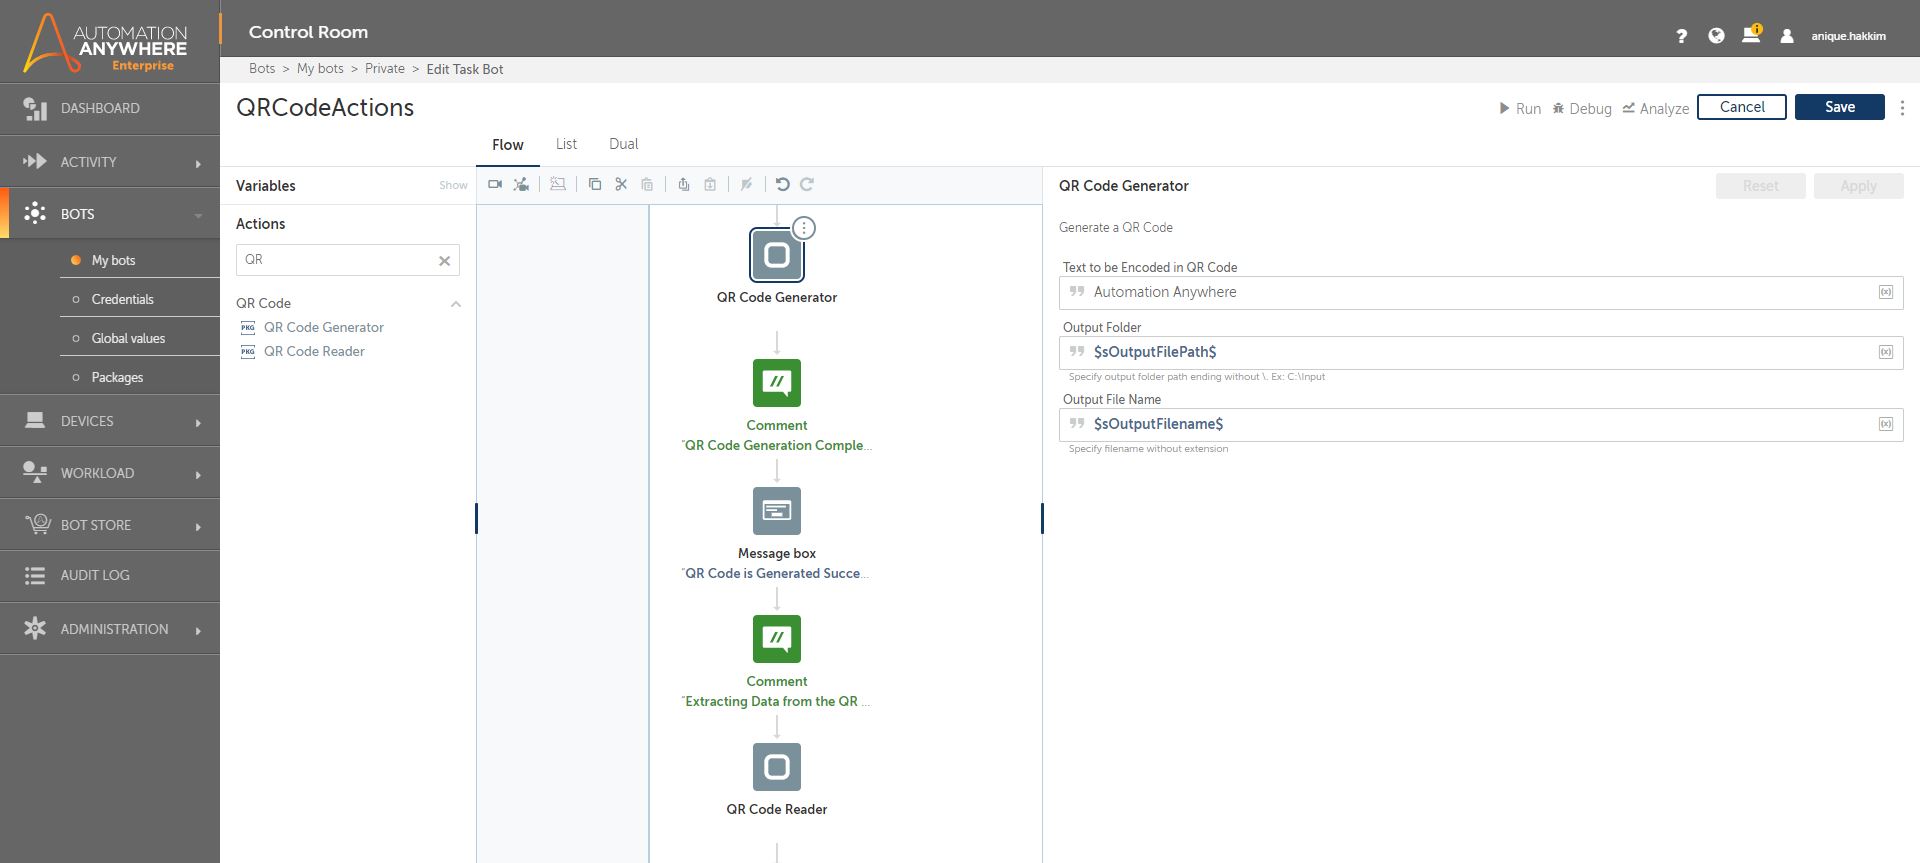Open the help question mark icon
Screen dimensions: 1920x863
[x=1681, y=36]
